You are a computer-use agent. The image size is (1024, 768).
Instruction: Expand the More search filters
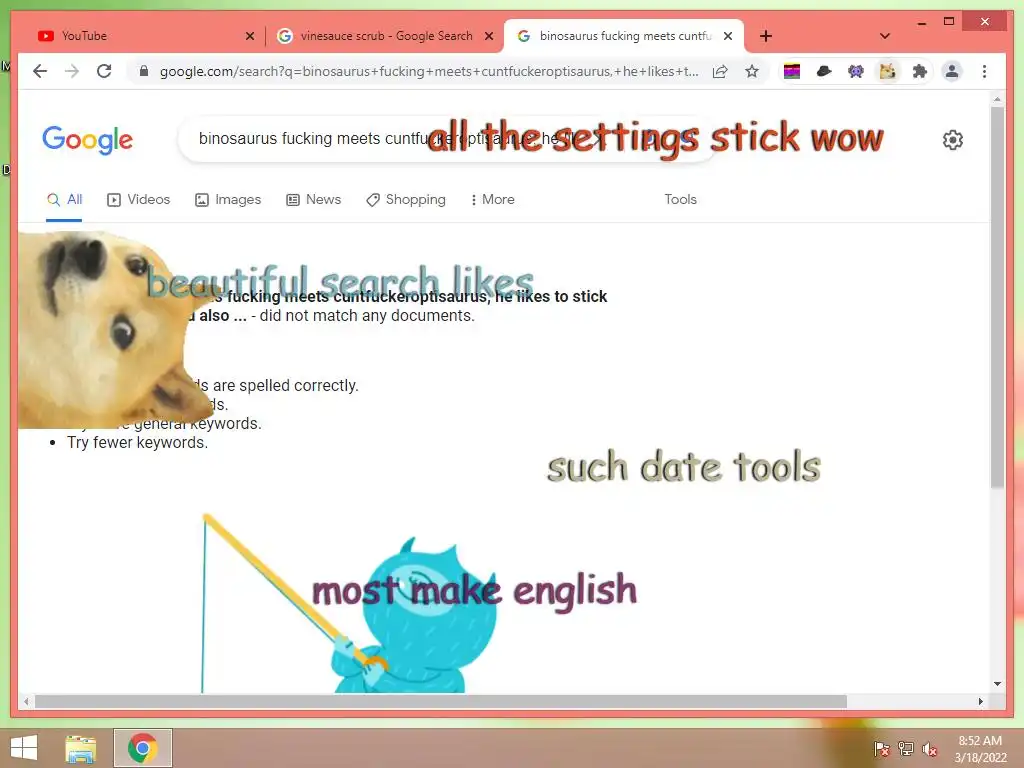click(x=492, y=199)
